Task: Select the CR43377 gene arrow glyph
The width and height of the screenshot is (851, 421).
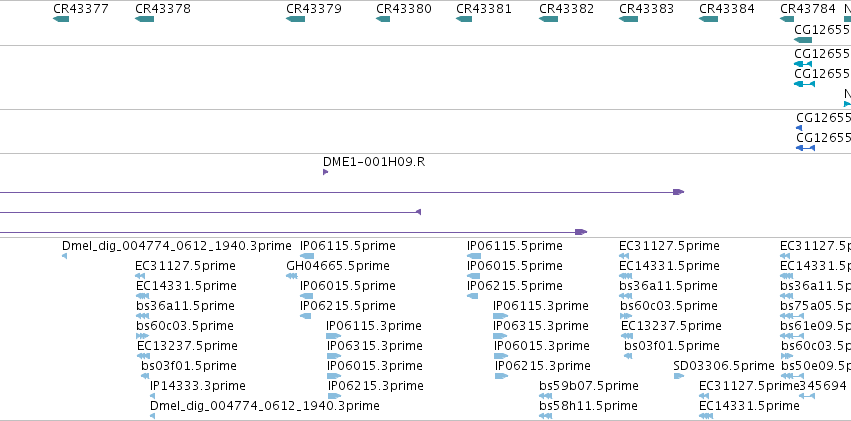Action: (x=61, y=19)
